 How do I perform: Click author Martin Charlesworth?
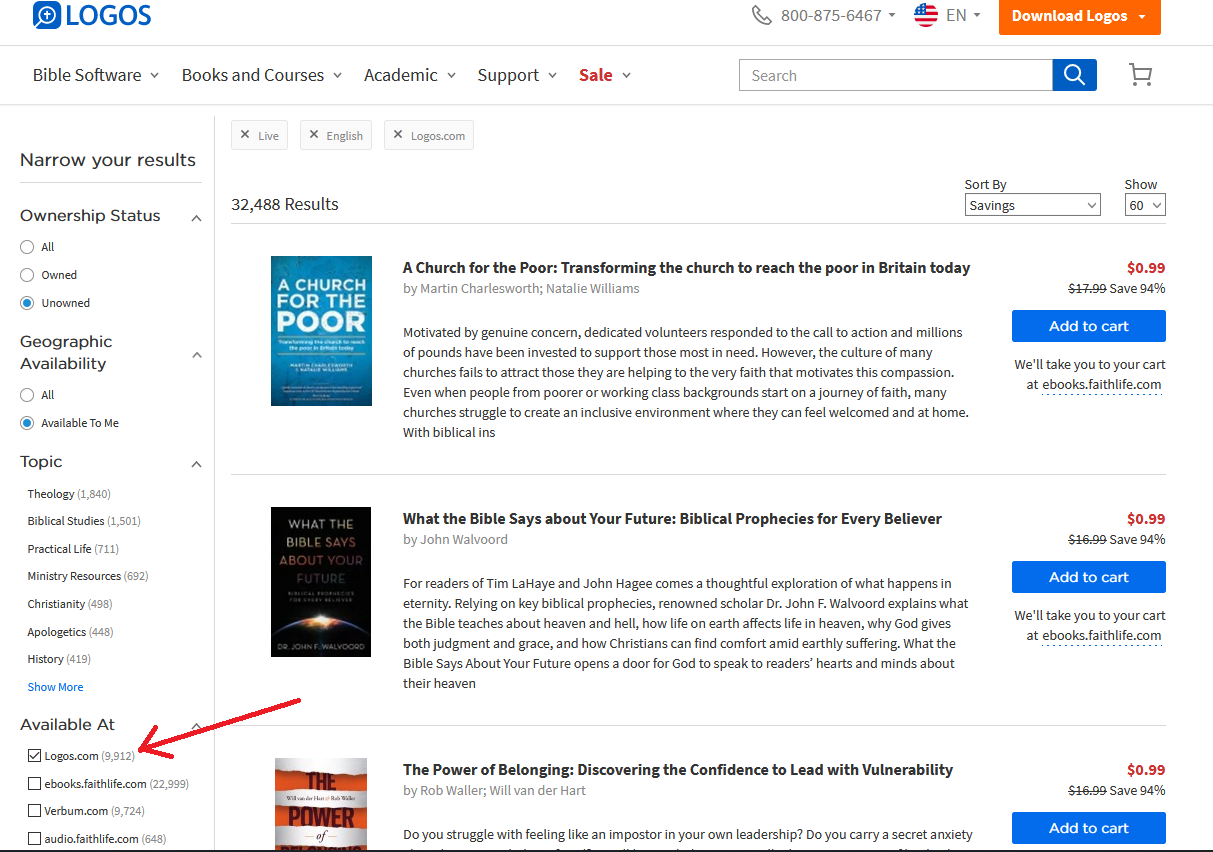tap(481, 289)
